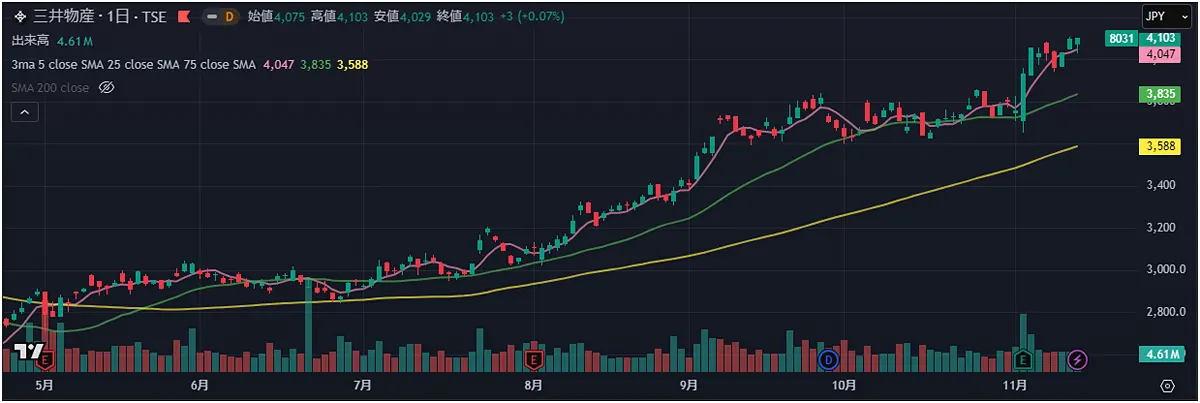Click the symbol icon before 三井物産
Image resolution: width=1200 pixels, height=403 pixels.
[18, 17]
